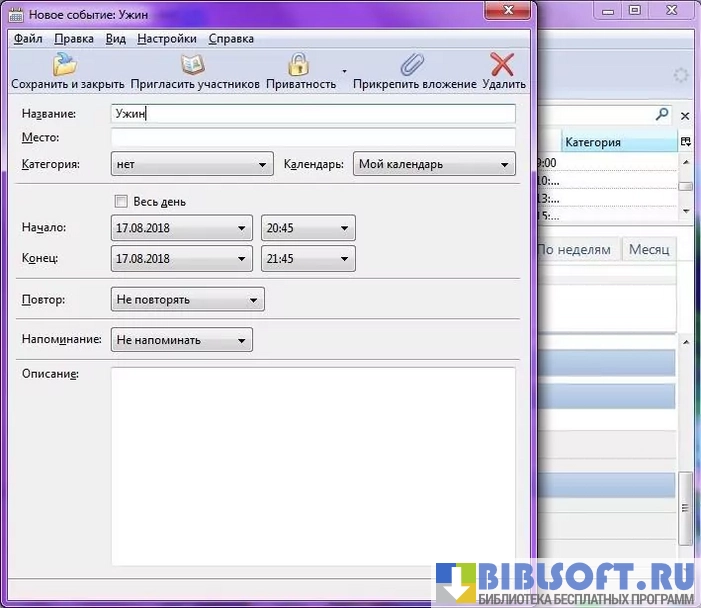
Task: Click the calendar icon in the title bar
Action: coord(16,15)
